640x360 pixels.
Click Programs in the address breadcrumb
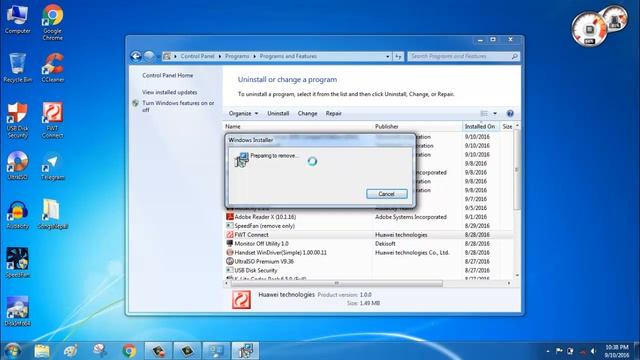pos(237,56)
